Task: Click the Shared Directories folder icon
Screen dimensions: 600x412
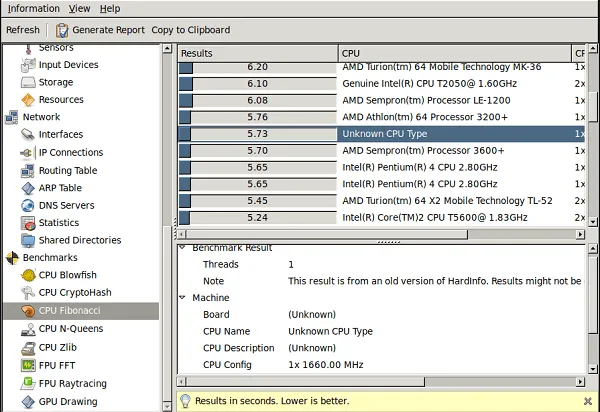Action: coord(28,240)
